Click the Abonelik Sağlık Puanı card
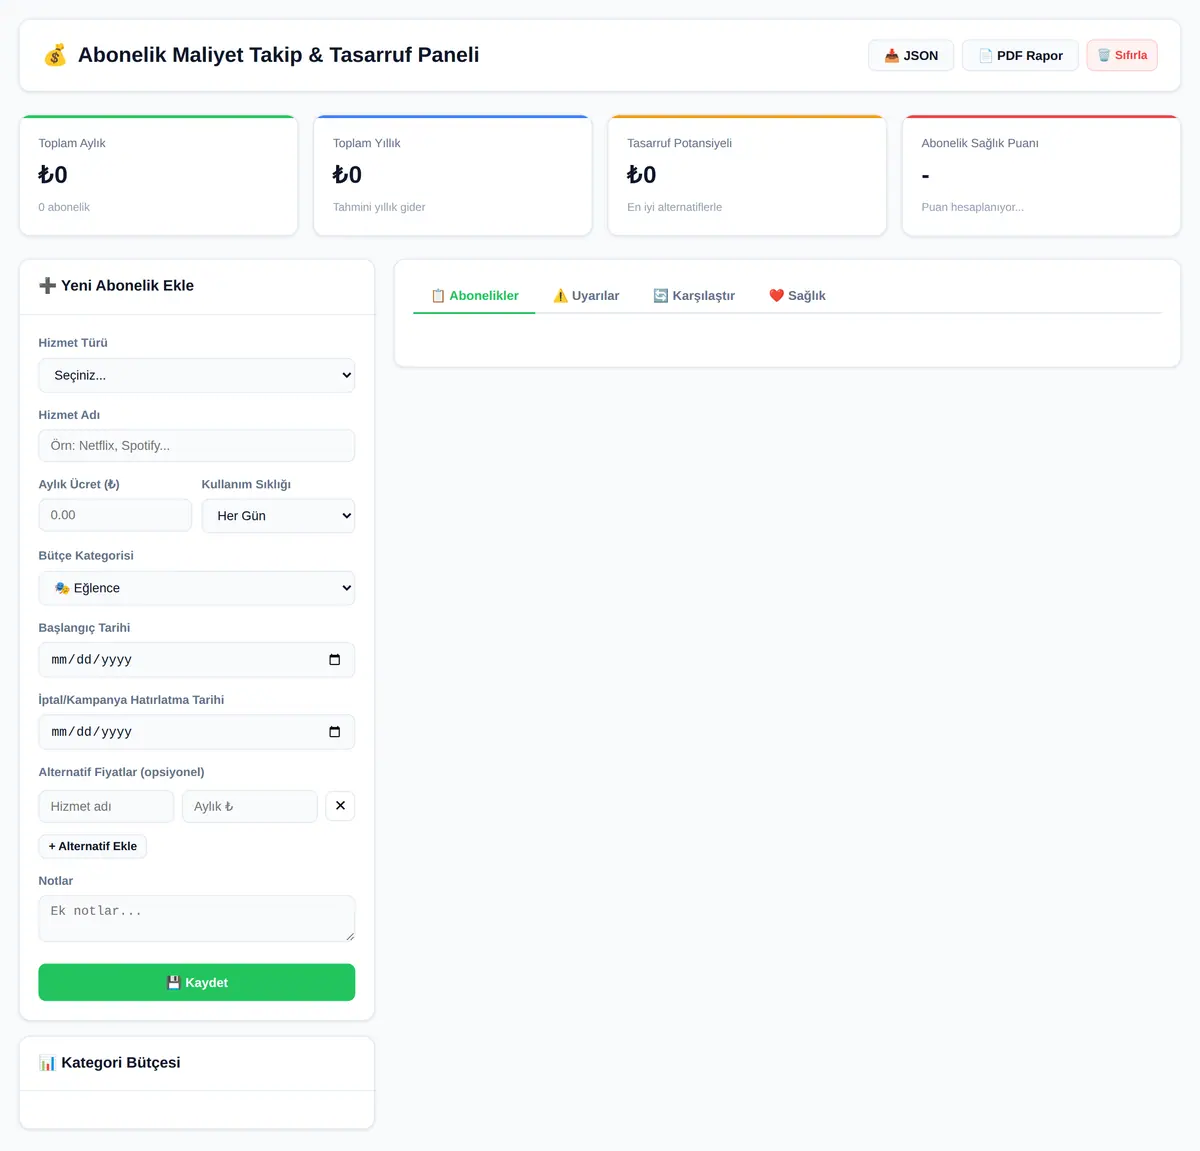 pyautogui.click(x=1041, y=176)
